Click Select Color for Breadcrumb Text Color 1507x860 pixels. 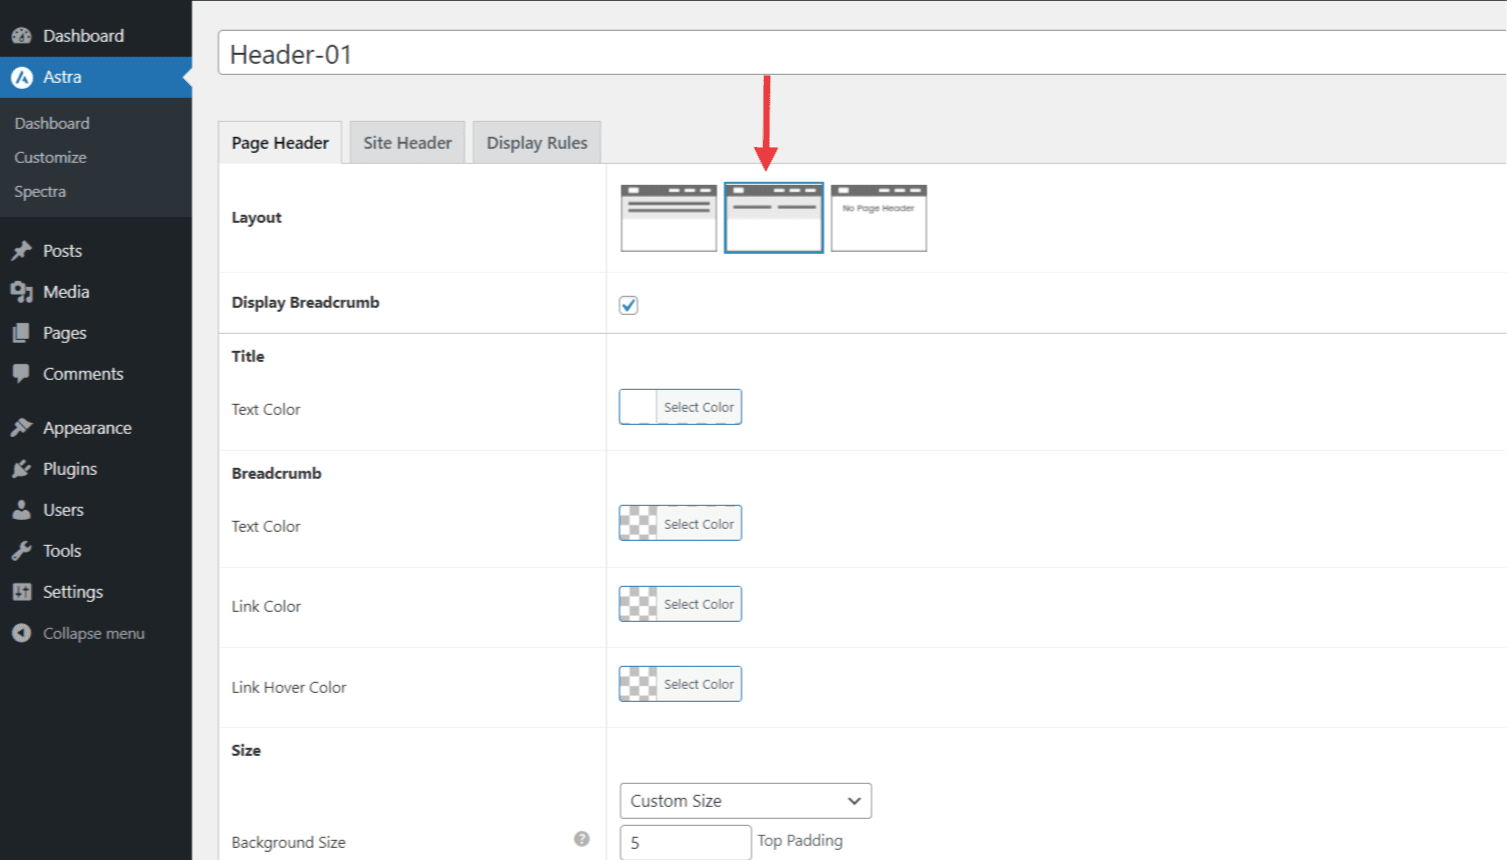[699, 524]
